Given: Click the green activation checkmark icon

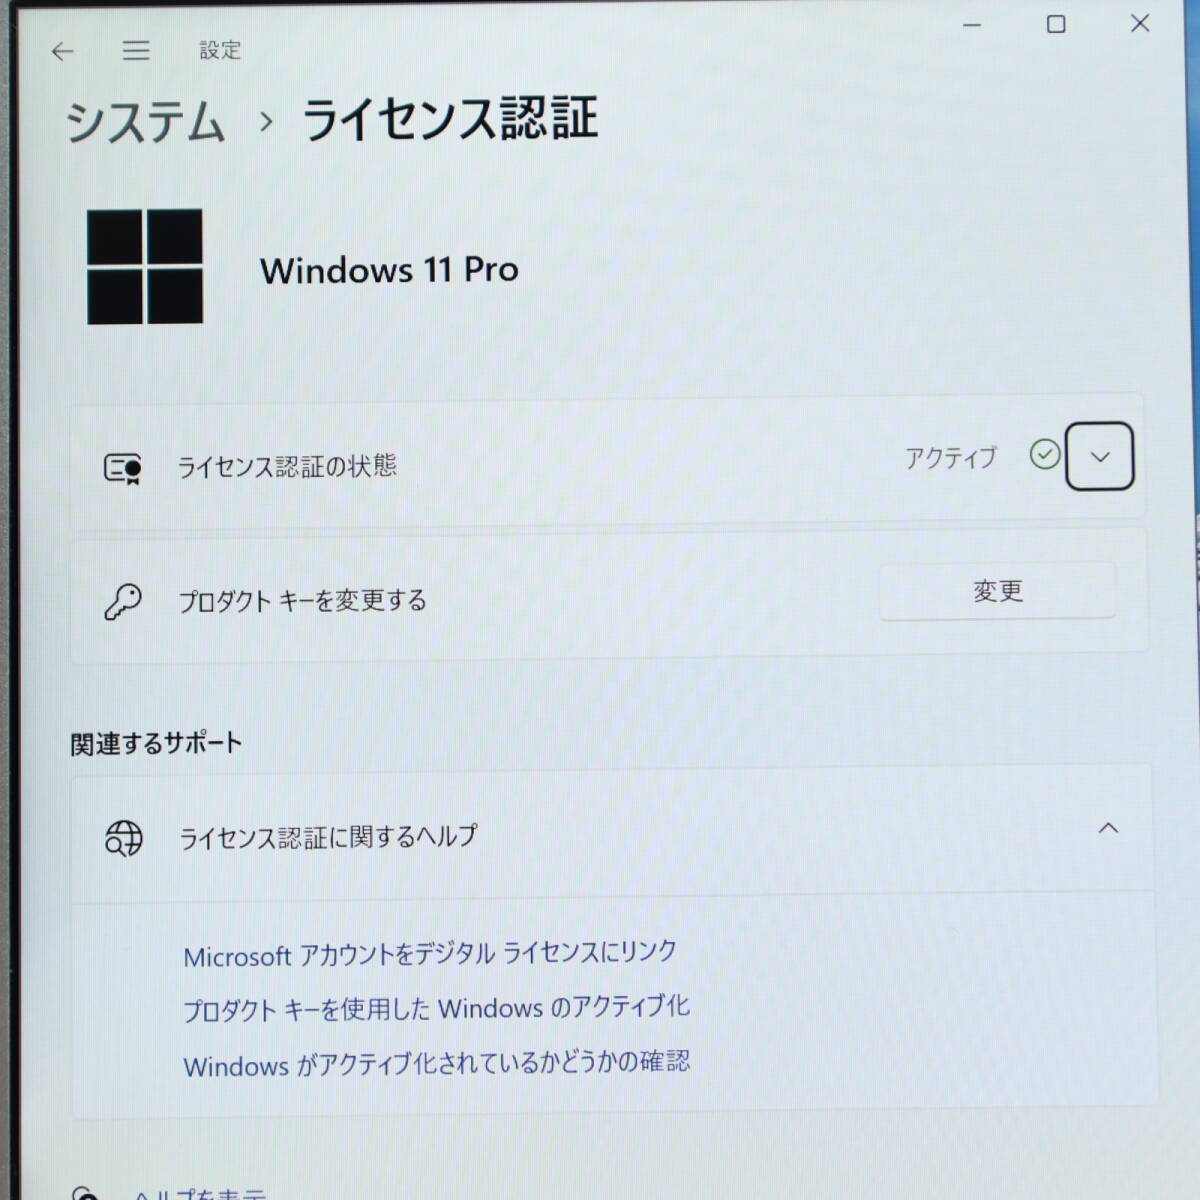Looking at the screenshot, I should pyautogui.click(x=1044, y=454).
